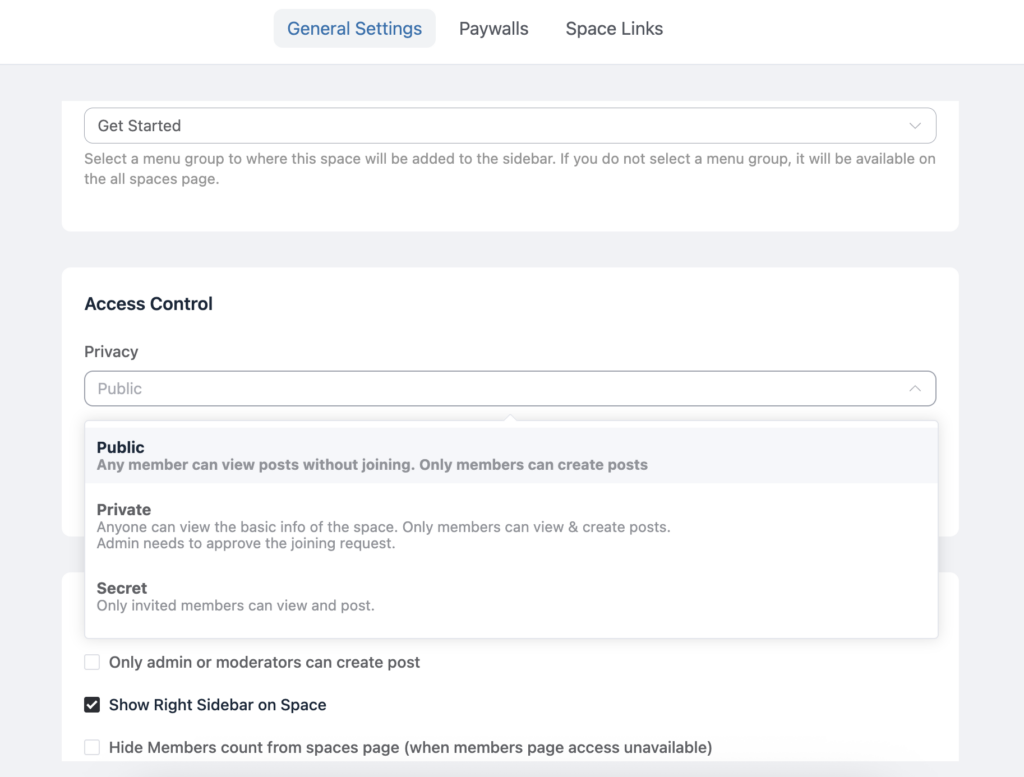This screenshot has height=777, width=1024.
Task: Switch to the Paywalls tab
Action: coord(493,28)
